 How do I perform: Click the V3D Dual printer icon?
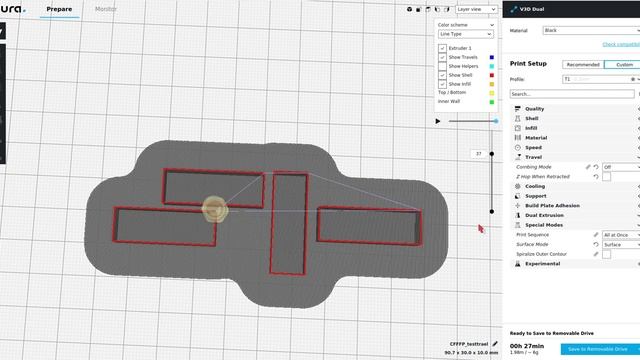click(x=513, y=9)
